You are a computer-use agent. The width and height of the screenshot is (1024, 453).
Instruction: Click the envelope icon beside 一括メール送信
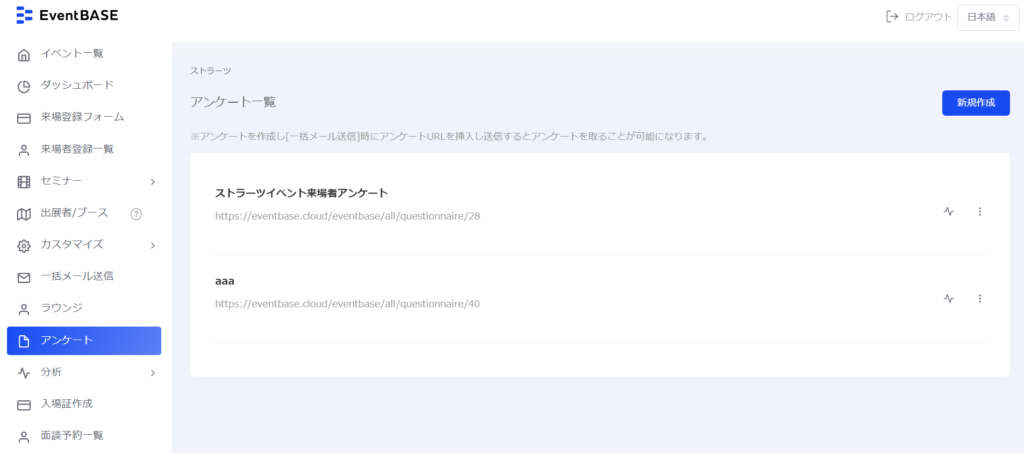pyautogui.click(x=24, y=277)
